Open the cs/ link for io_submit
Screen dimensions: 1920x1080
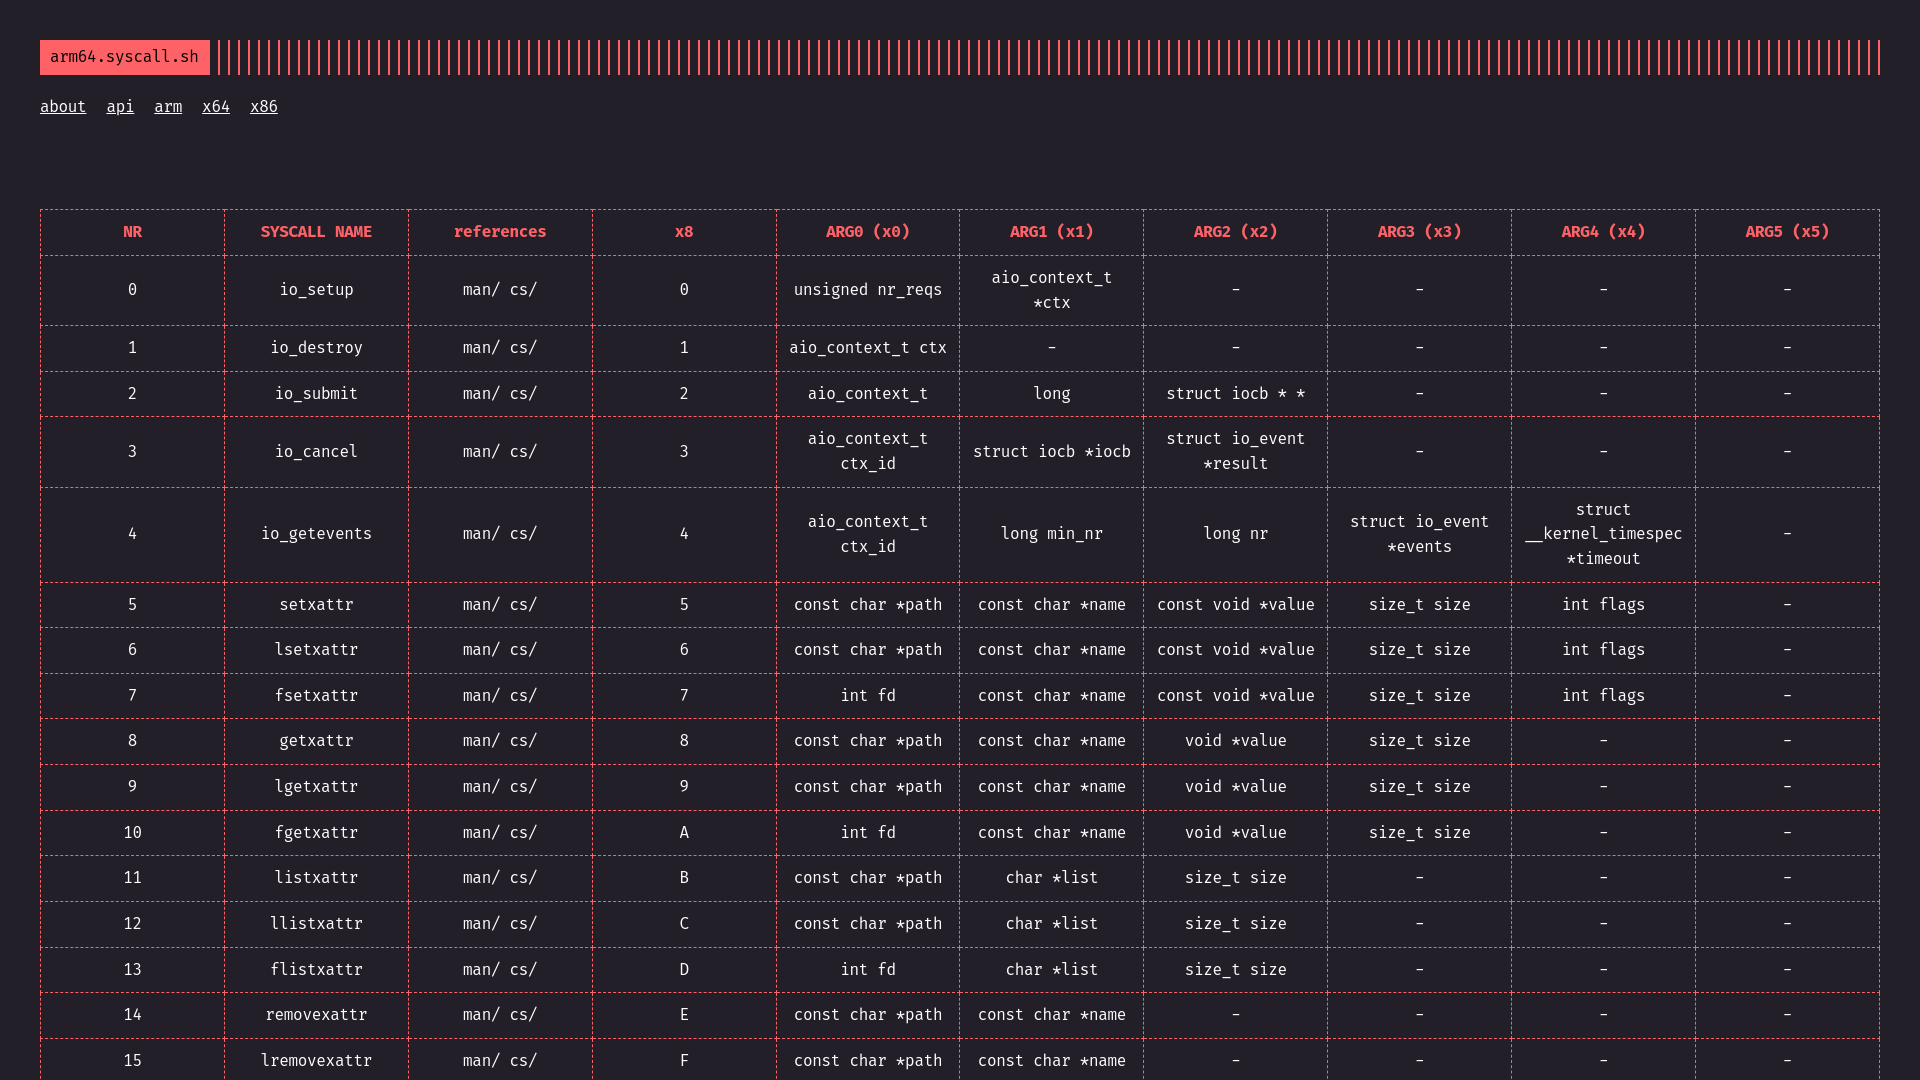point(524,394)
